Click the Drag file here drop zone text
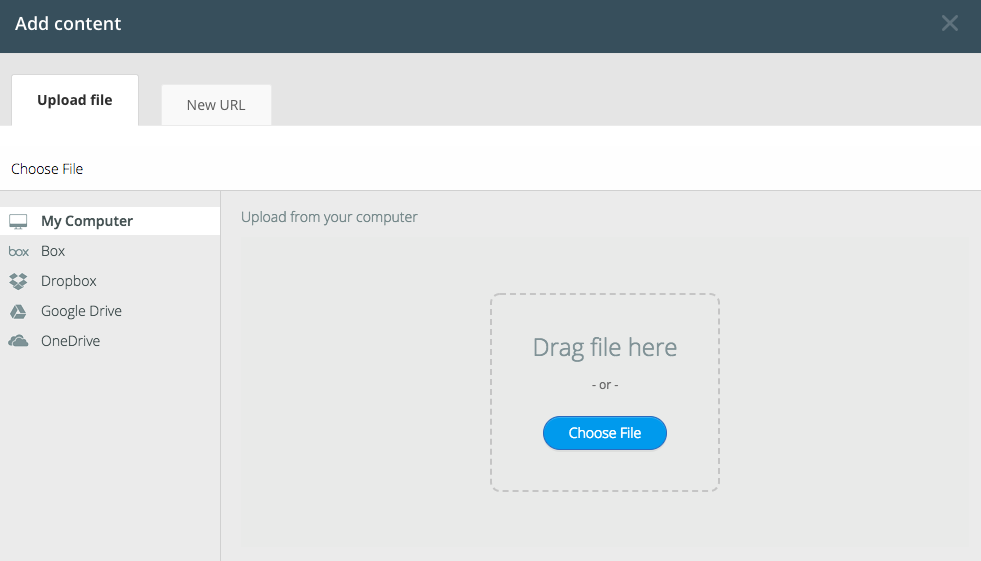Viewport: 981px width, 561px height. point(605,347)
